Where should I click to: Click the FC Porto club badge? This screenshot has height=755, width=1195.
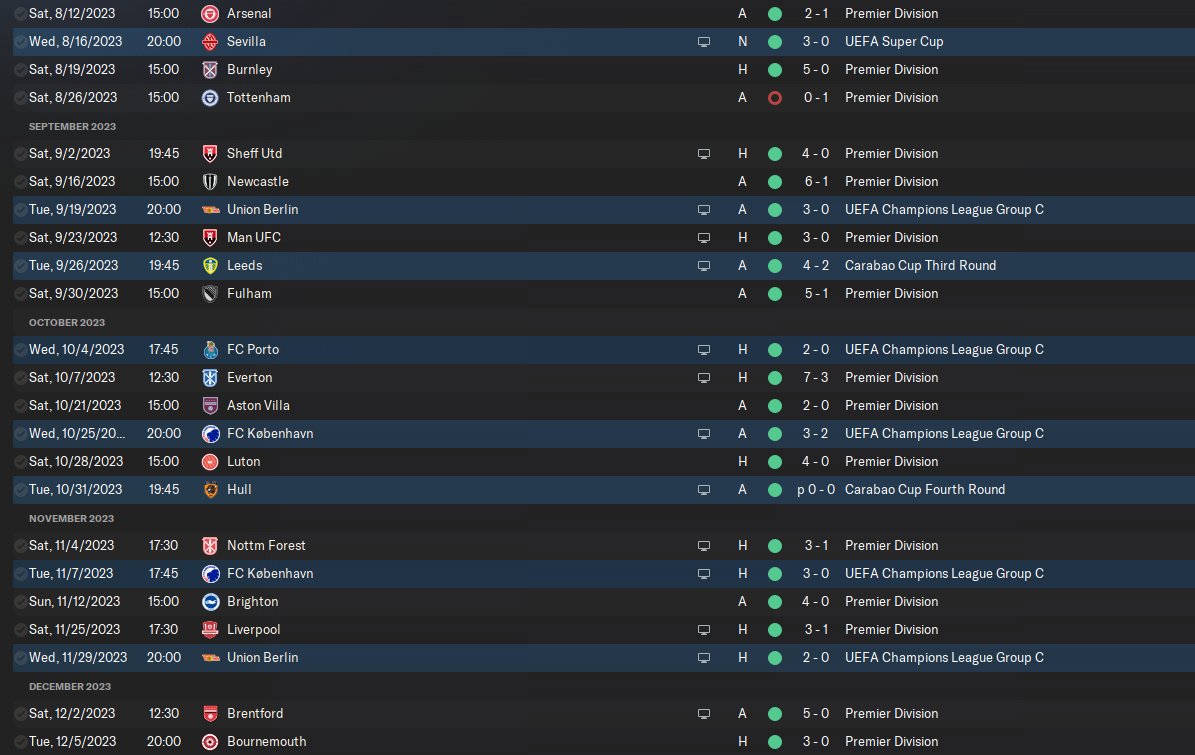tap(210, 350)
